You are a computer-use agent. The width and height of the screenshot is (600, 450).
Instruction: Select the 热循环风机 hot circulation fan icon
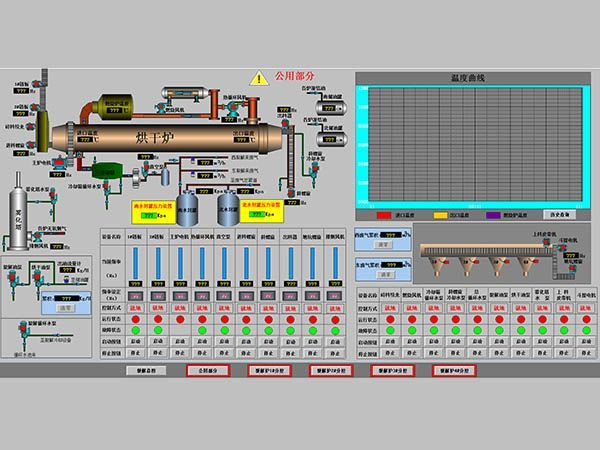231,108
